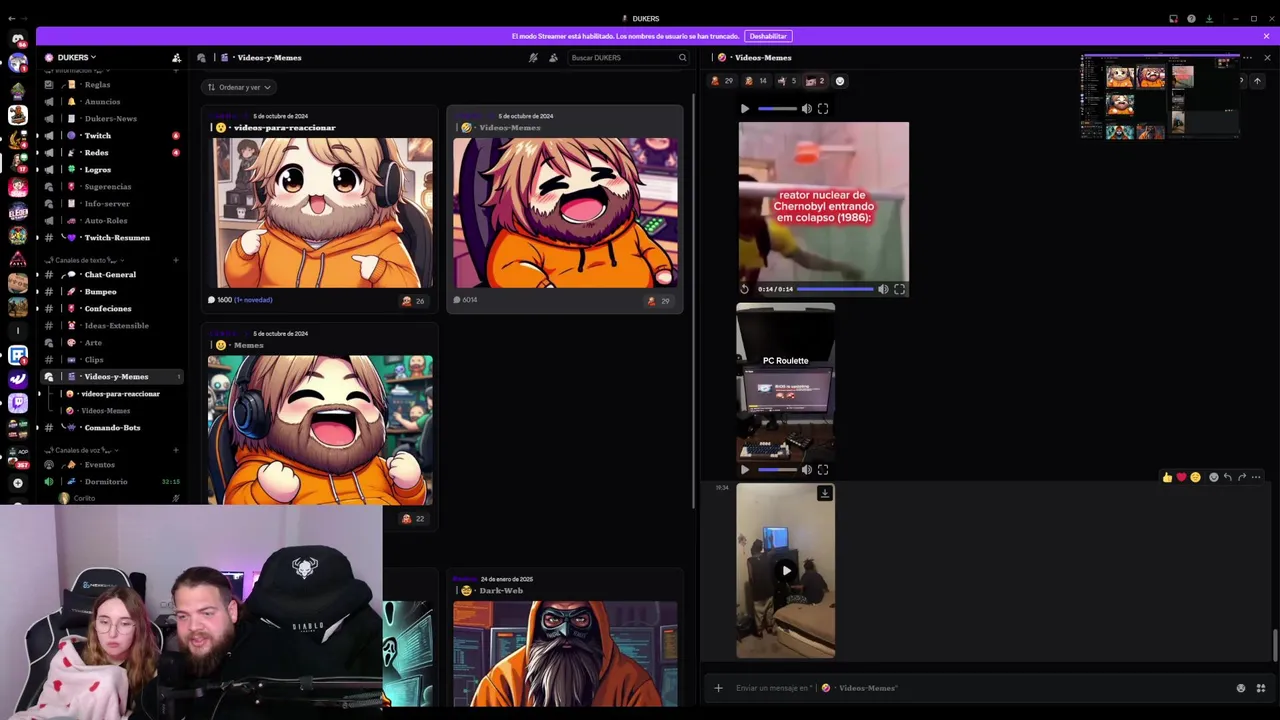Open the Videos-Memes post card
Image resolution: width=1280 pixels, height=720 pixels.
pyautogui.click(x=564, y=209)
